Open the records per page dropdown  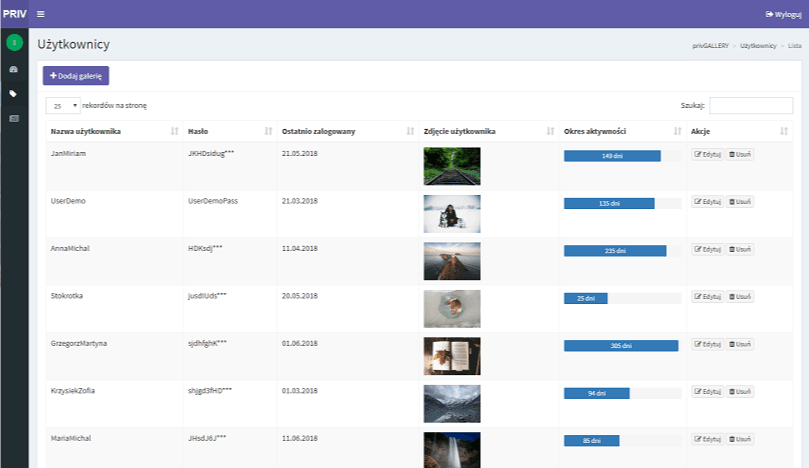coord(62,105)
